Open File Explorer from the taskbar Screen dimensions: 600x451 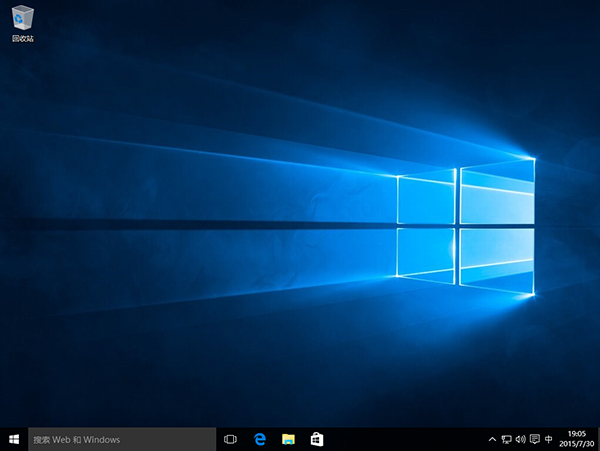288,439
